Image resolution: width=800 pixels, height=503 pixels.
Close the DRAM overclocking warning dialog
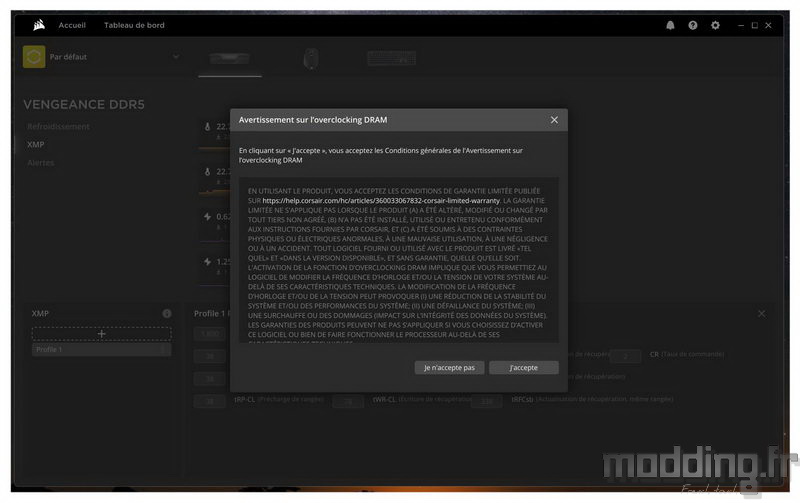click(554, 120)
